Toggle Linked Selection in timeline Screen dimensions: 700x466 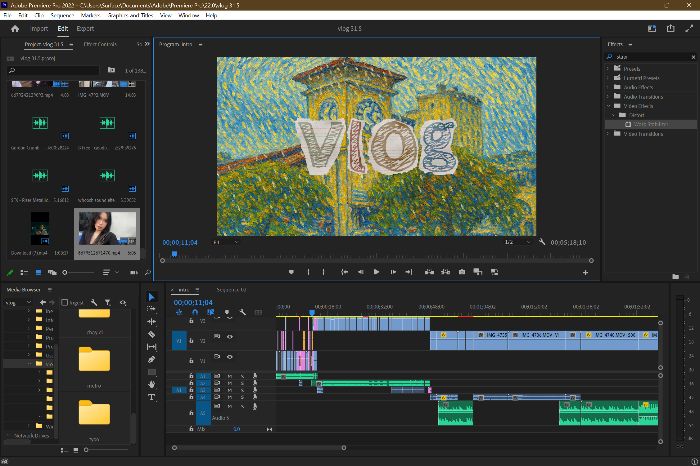click(211, 312)
